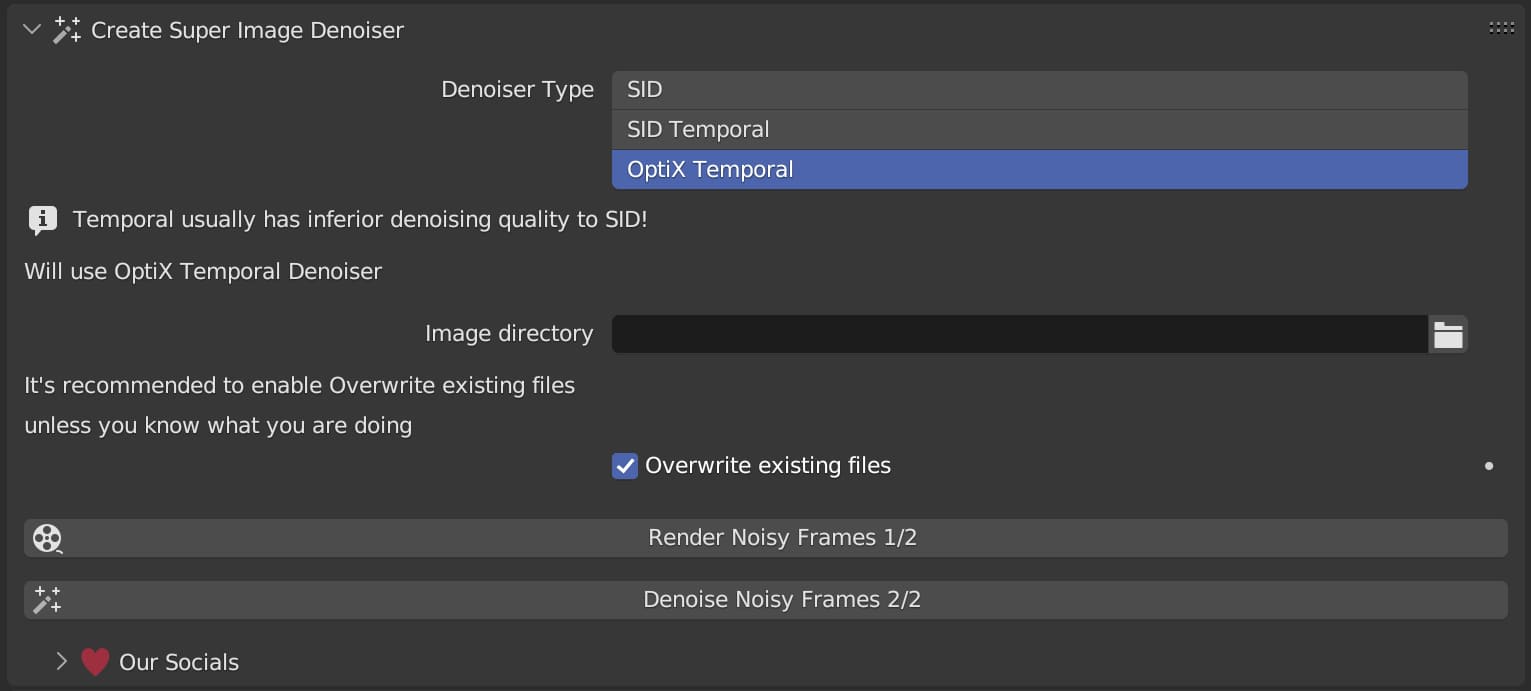Click the magic wand icon on Denoise Noisy Frames
Image resolution: width=1531 pixels, height=691 pixels.
pyautogui.click(x=47, y=599)
